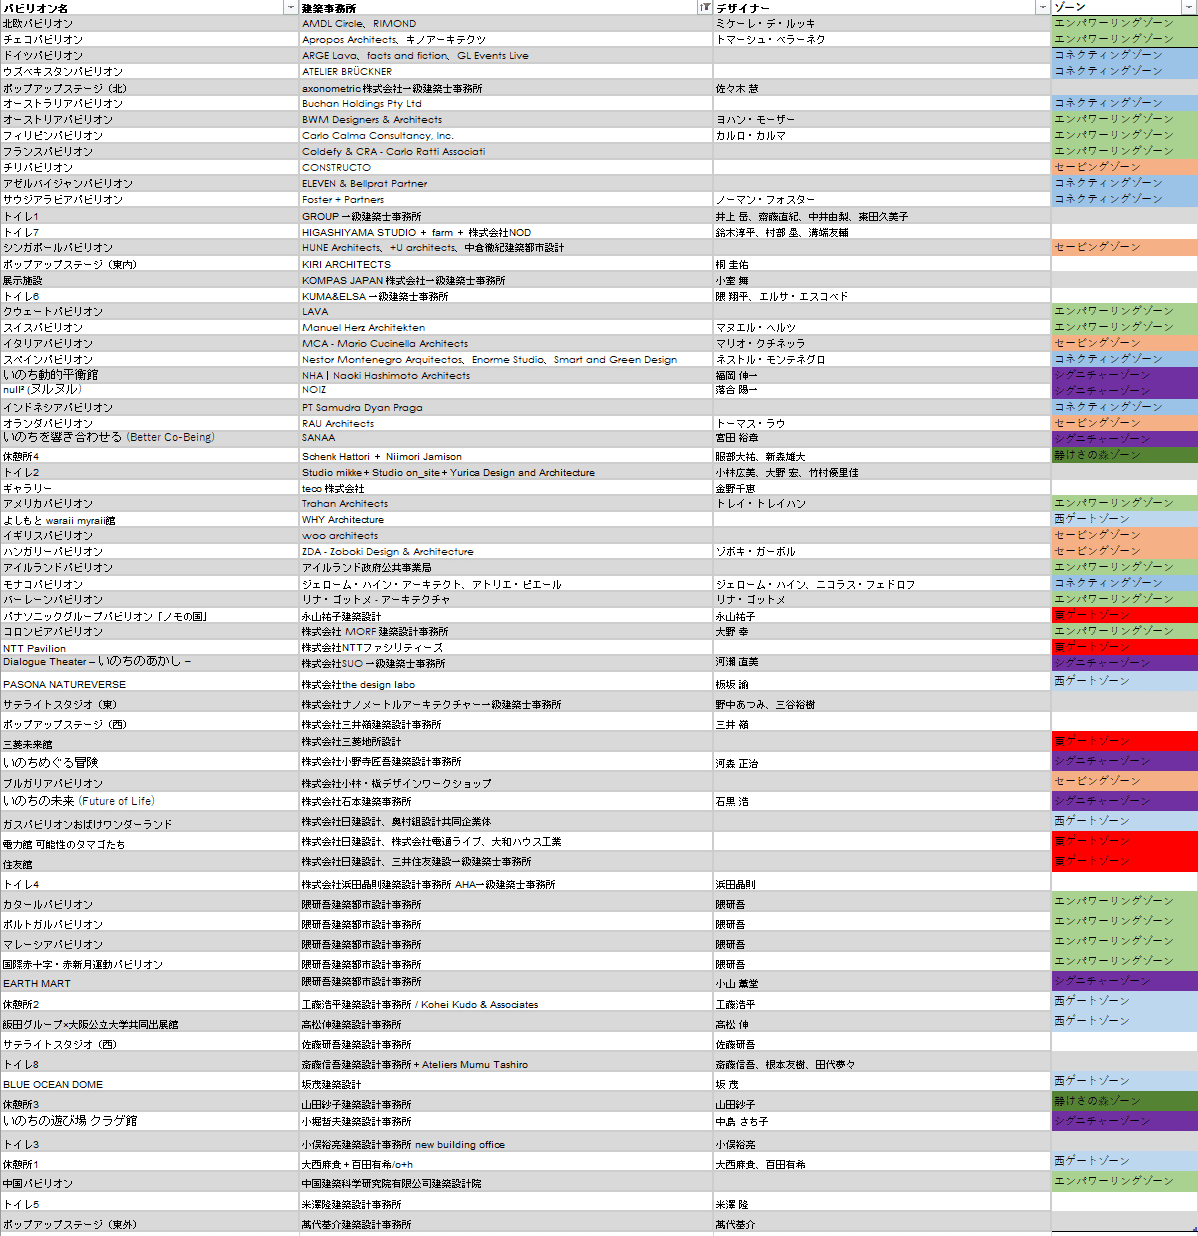The height and width of the screenshot is (1236, 1198).
Task: Click the purple シグニチャーゾーン cell next to null²（ヌルヌル）
Action: pos(1124,391)
